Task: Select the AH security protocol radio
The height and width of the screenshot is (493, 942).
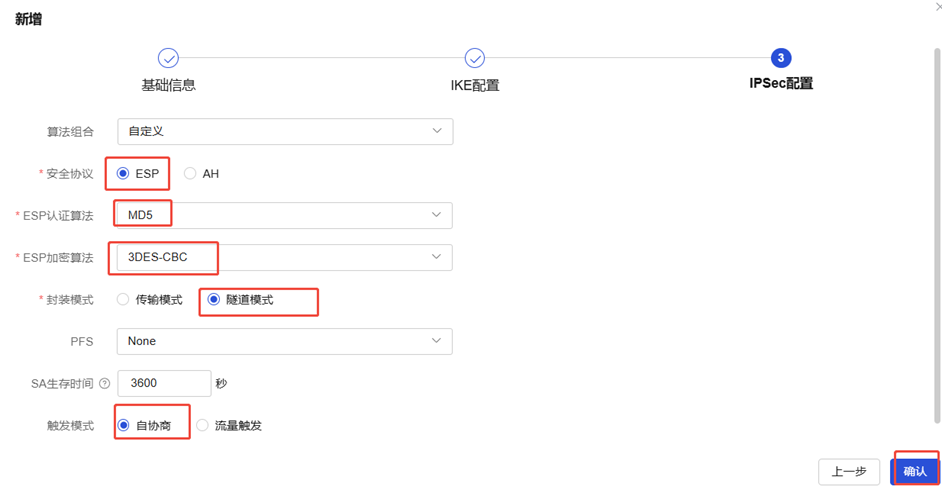Action: [x=190, y=174]
